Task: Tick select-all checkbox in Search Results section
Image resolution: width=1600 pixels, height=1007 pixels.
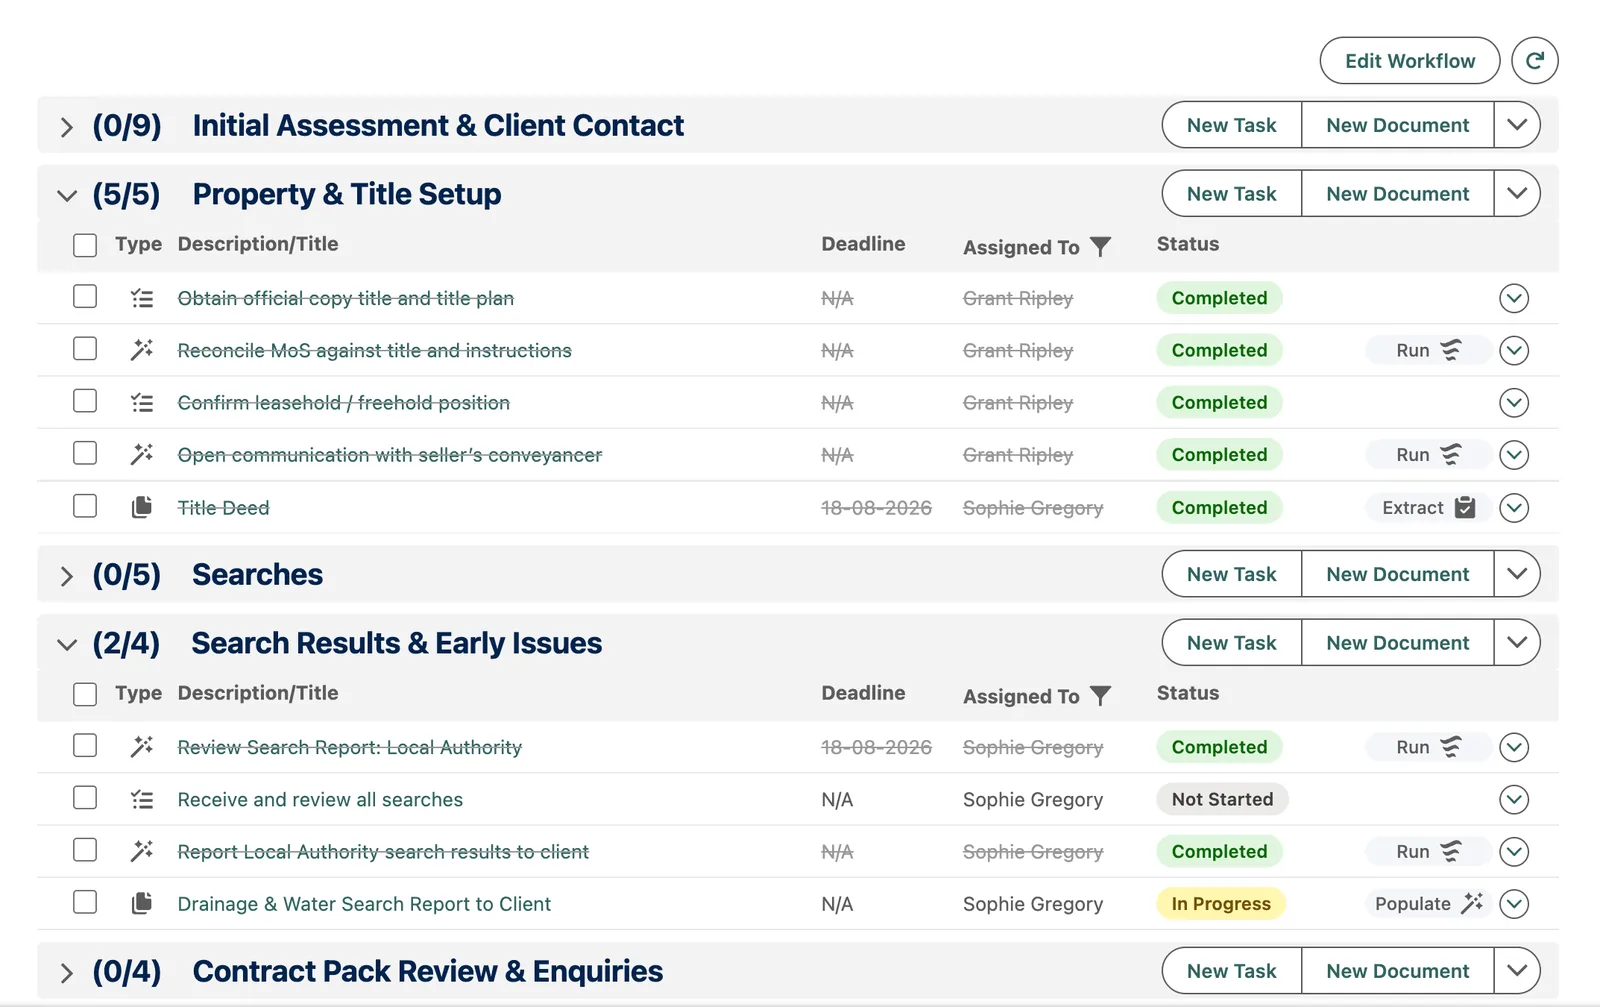Action: coord(85,694)
